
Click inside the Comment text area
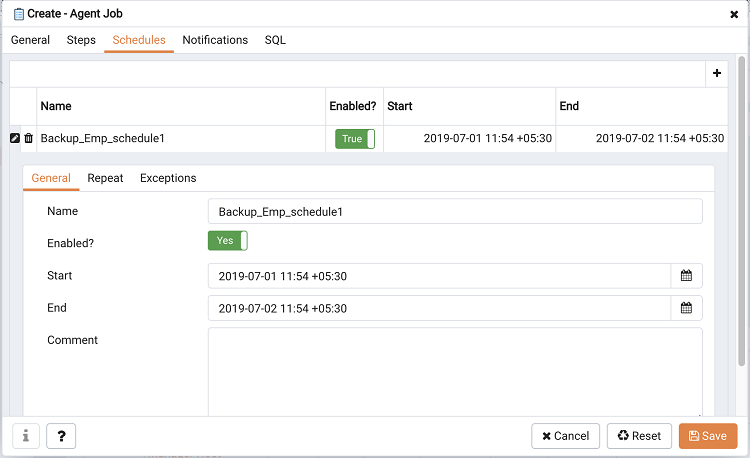click(455, 371)
